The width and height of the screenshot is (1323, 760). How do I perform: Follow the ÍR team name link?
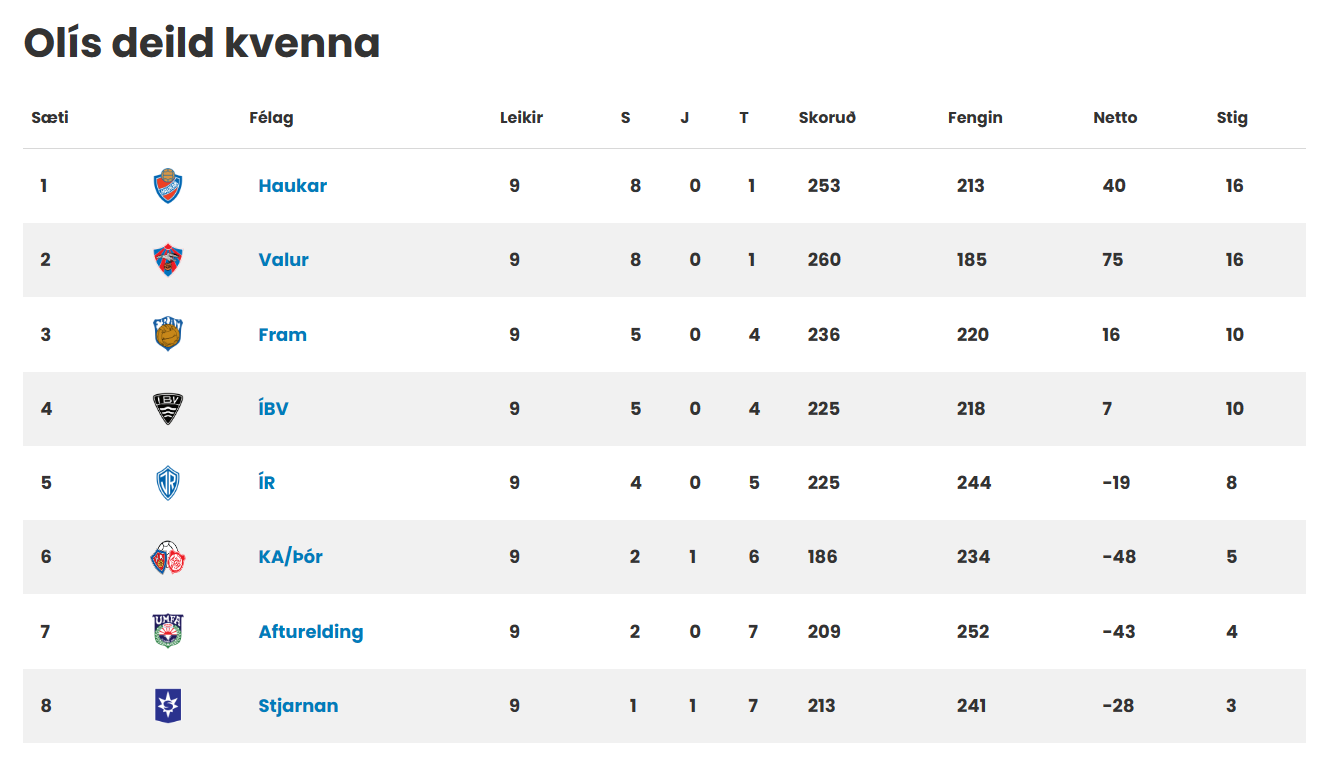267,482
